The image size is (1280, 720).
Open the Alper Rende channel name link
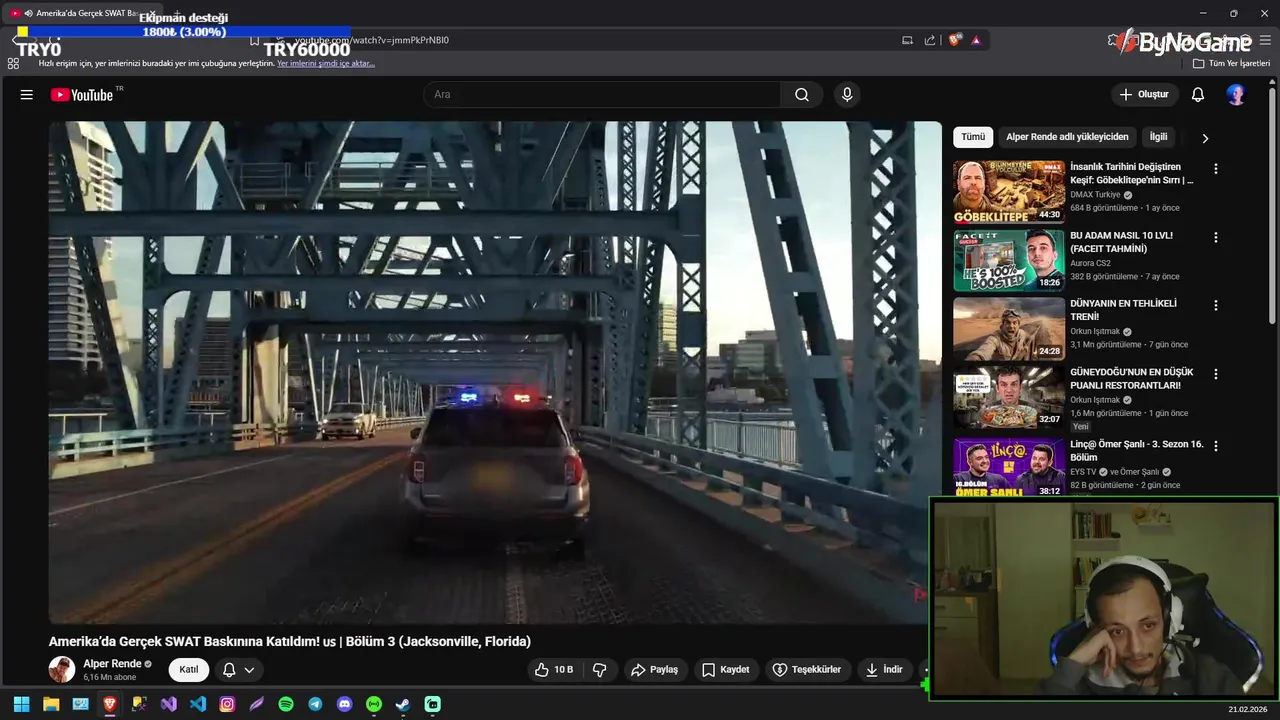tap(112, 664)
